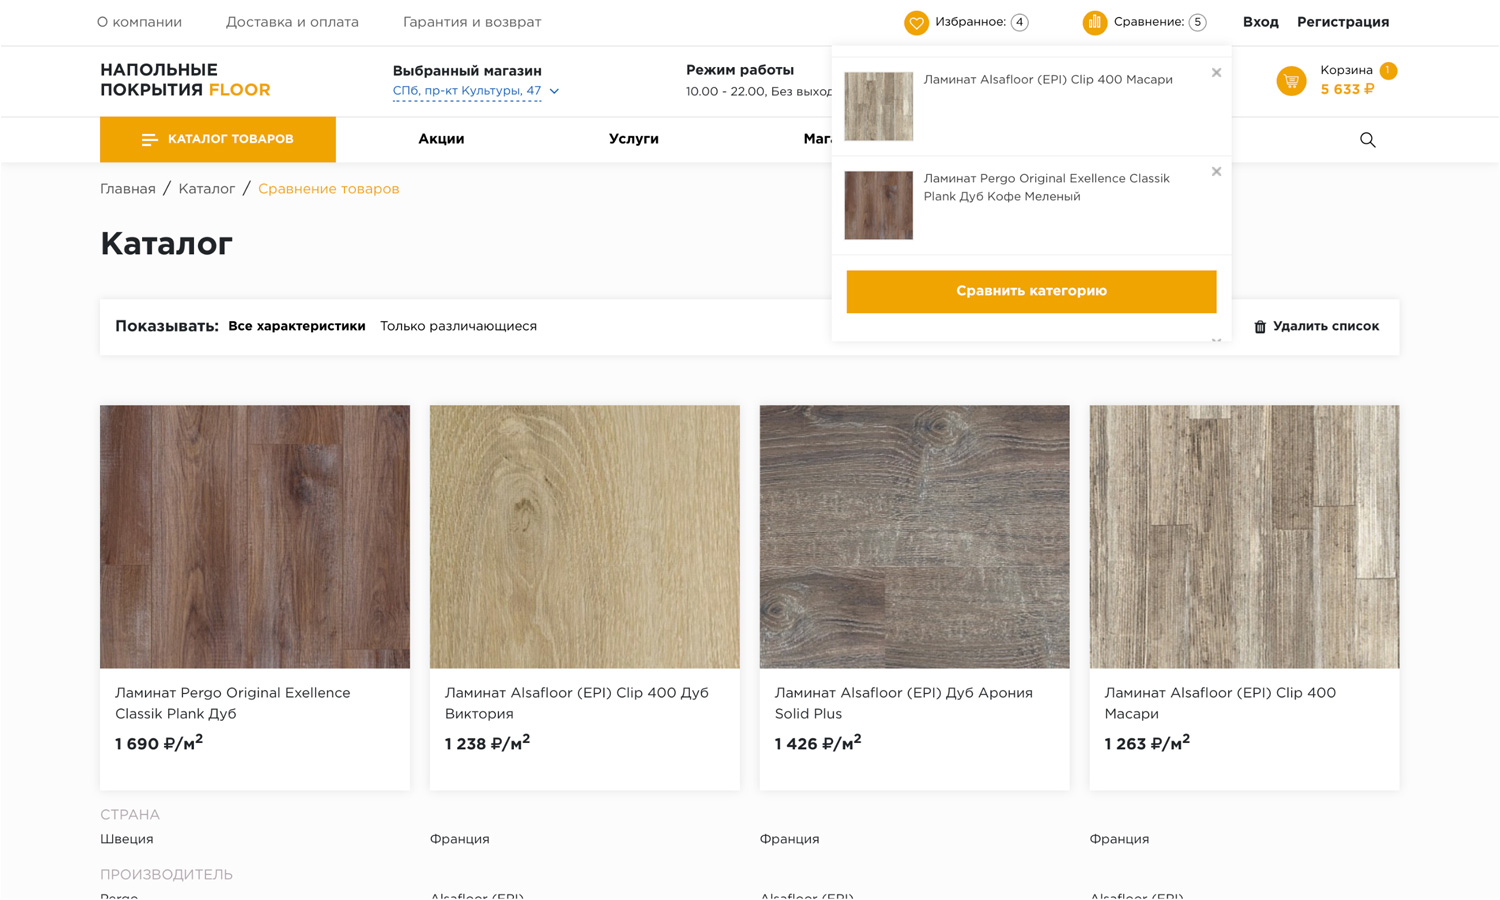Show only differing characteristics (Только различающиеся)

(x=458, y=326)
